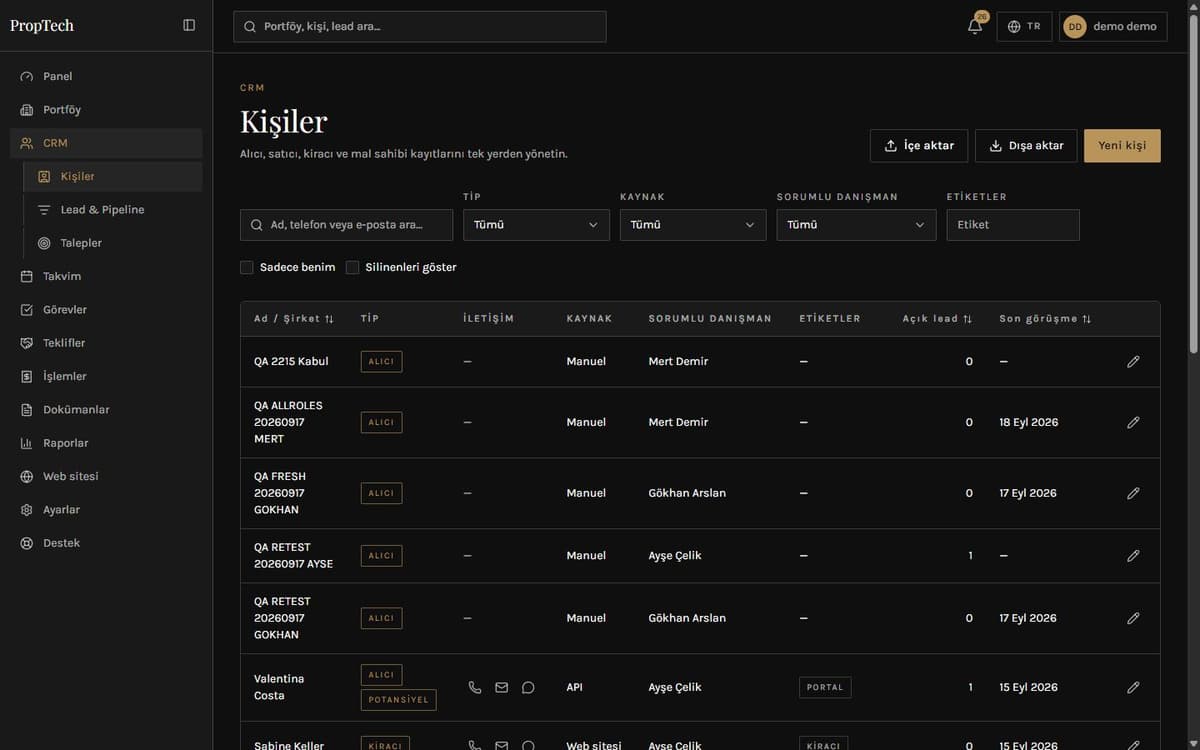Go to Teklifler in the sidebar
This screenshot has height=750, width=1200.
tap(106, 343)
